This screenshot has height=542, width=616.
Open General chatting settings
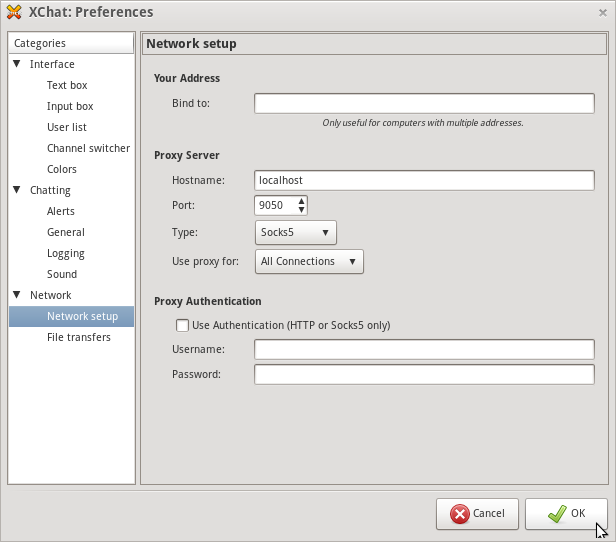pos(66,232)
